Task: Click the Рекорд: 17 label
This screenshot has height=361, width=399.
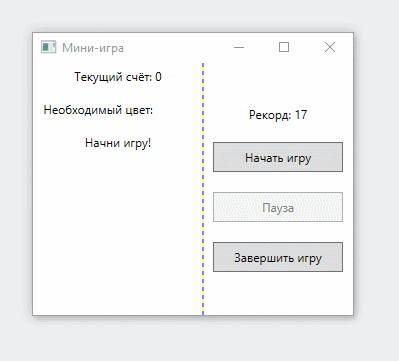Action: (278, 115)
